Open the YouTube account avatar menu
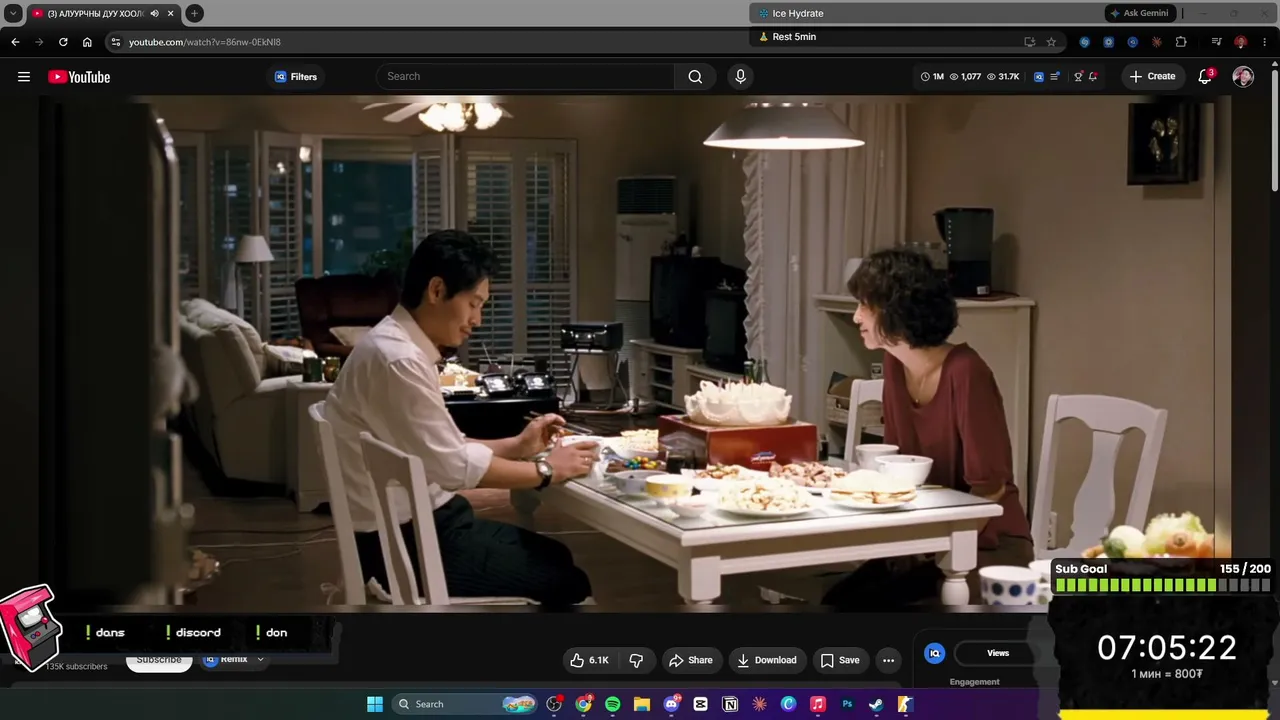1280x720 pixels. [x=1243, y=77]
